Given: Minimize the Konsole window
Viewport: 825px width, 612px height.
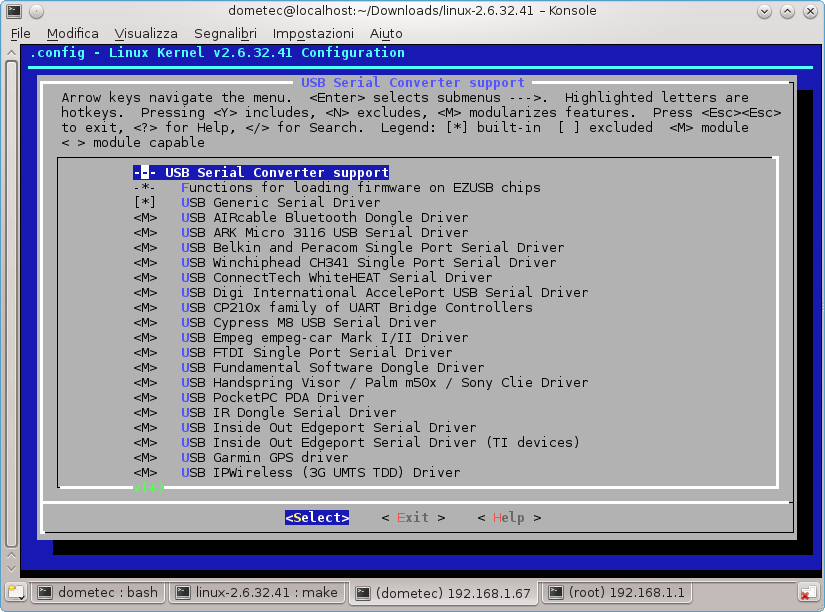Looking at the screenshot, I should (x=765, y=11).
